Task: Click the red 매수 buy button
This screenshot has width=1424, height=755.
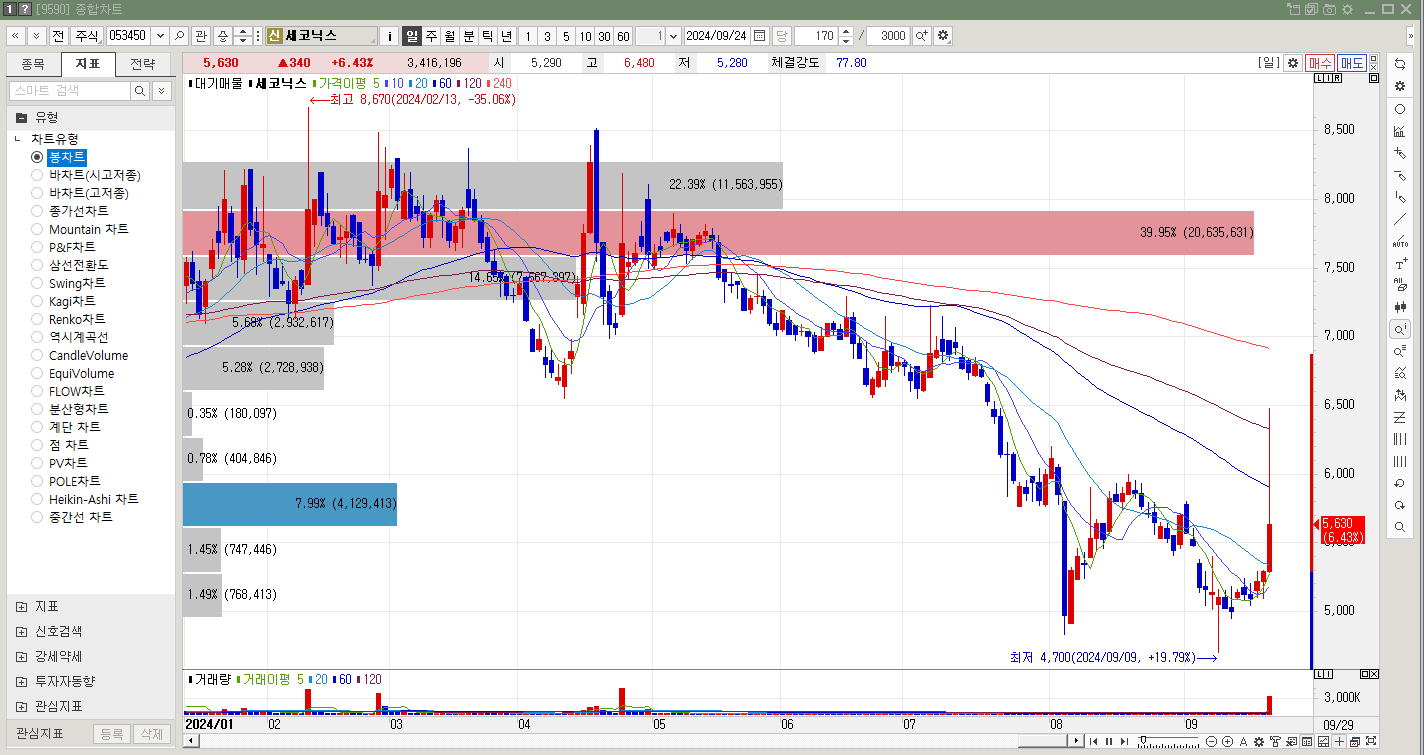Action: coord(1320,62)
